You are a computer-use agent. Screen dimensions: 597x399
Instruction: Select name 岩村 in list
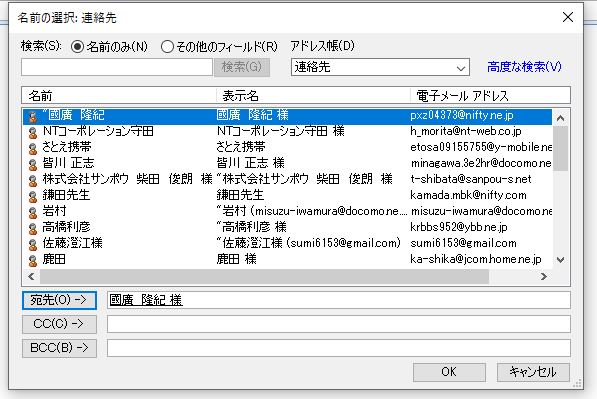click(54, 211)
